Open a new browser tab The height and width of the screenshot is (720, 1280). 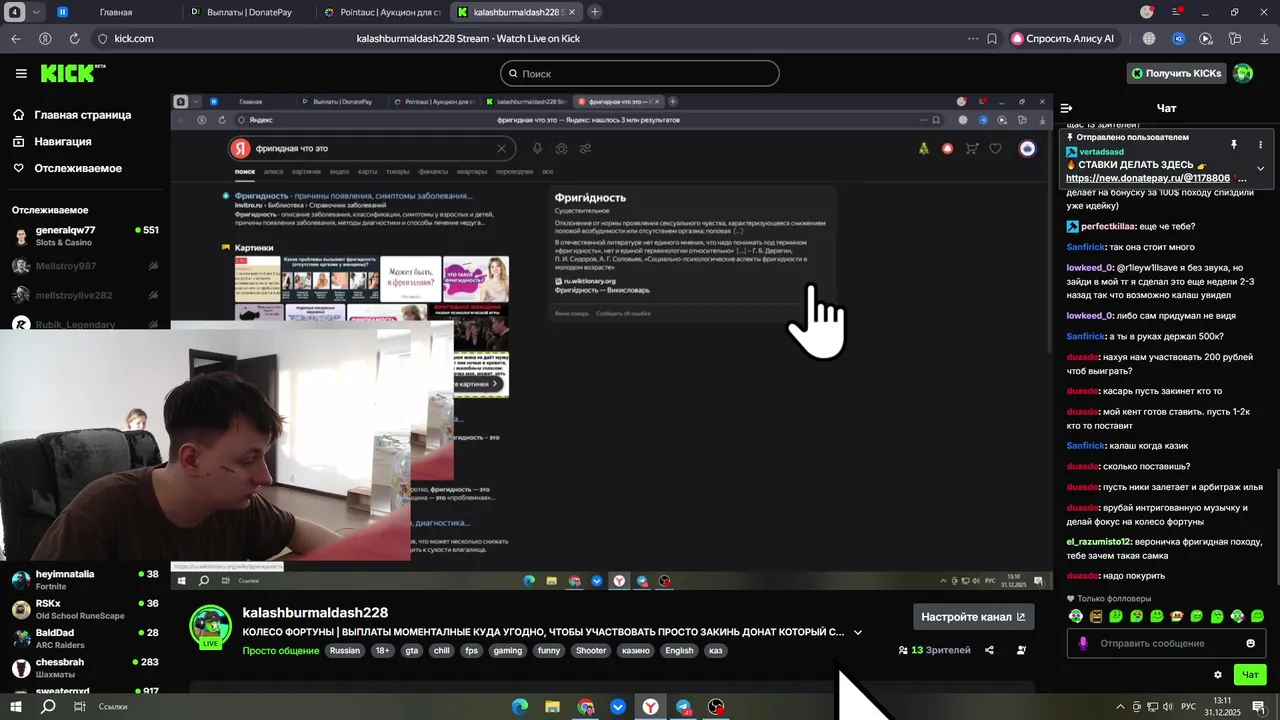pyautogui.click(x=596, y=12)
